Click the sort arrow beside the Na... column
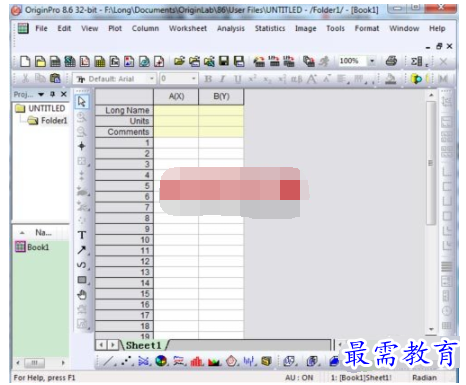The width and height of the screenshot is (466, 385). [x=22, y=233]
